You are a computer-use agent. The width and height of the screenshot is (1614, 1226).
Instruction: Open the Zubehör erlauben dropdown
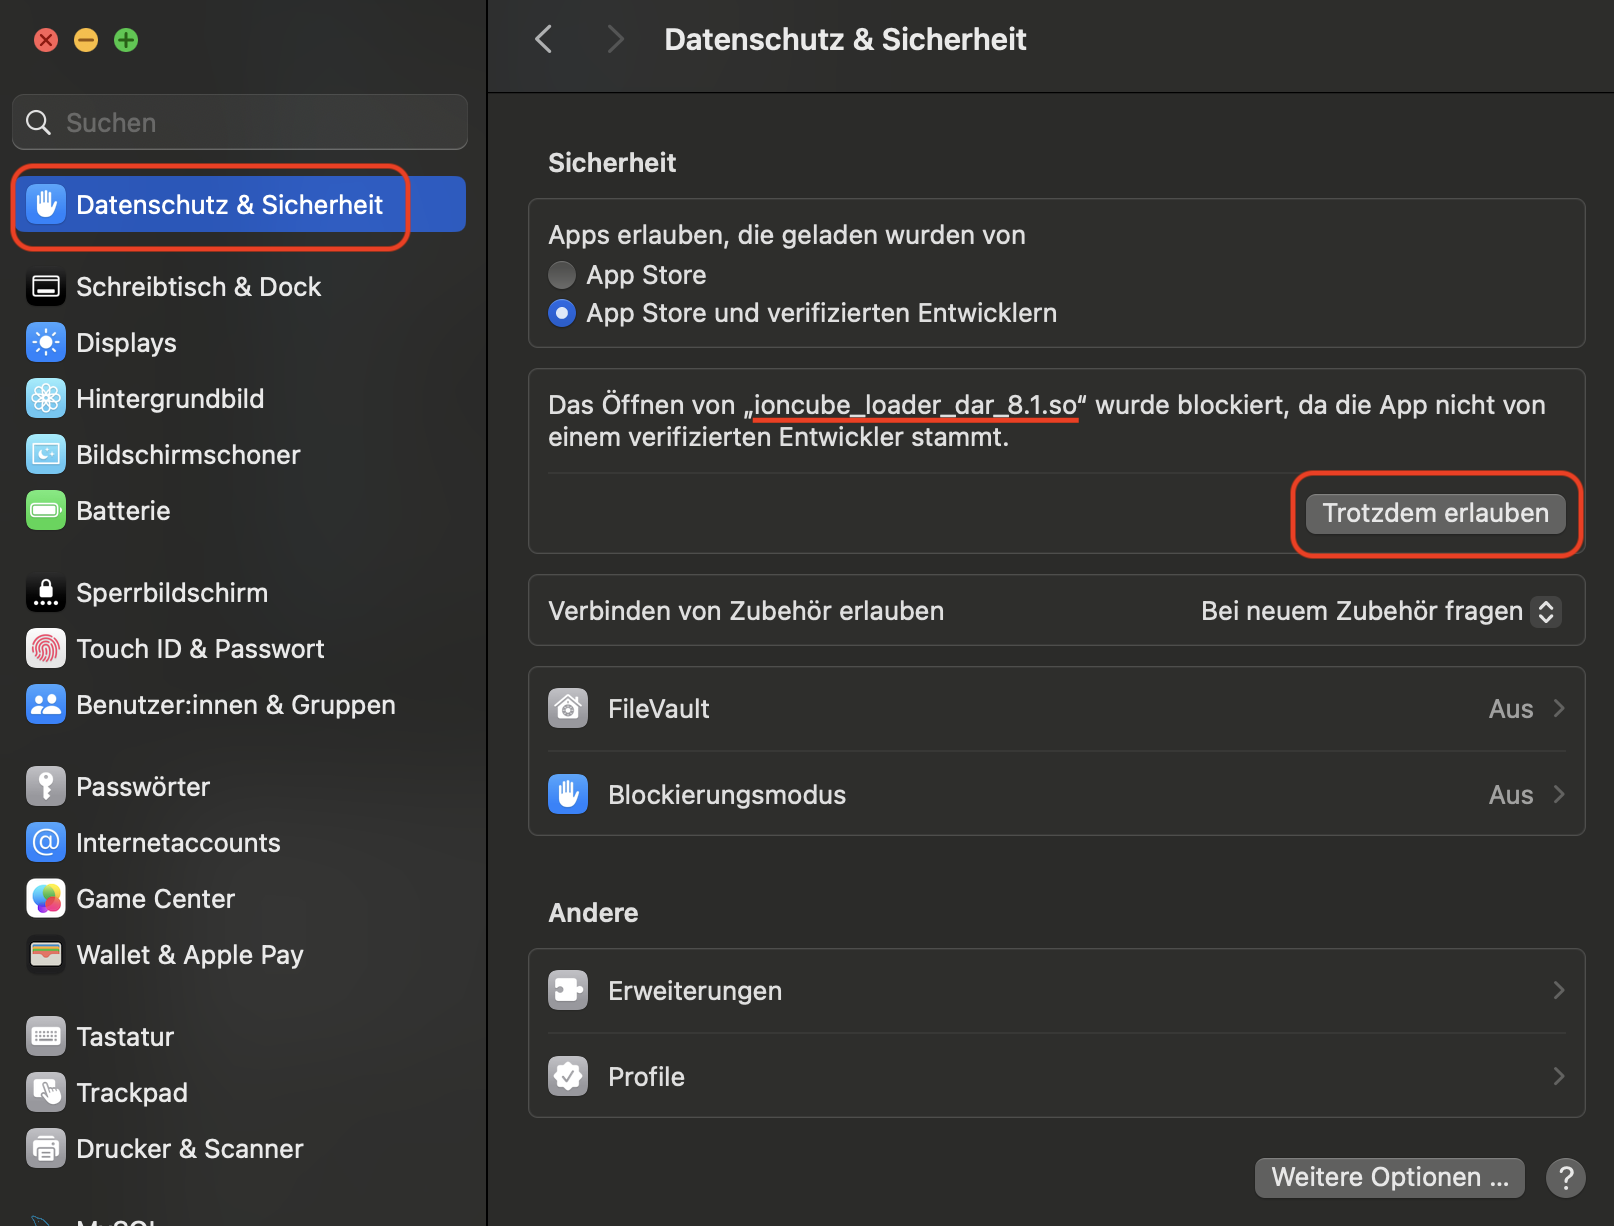coord(1545,612)
